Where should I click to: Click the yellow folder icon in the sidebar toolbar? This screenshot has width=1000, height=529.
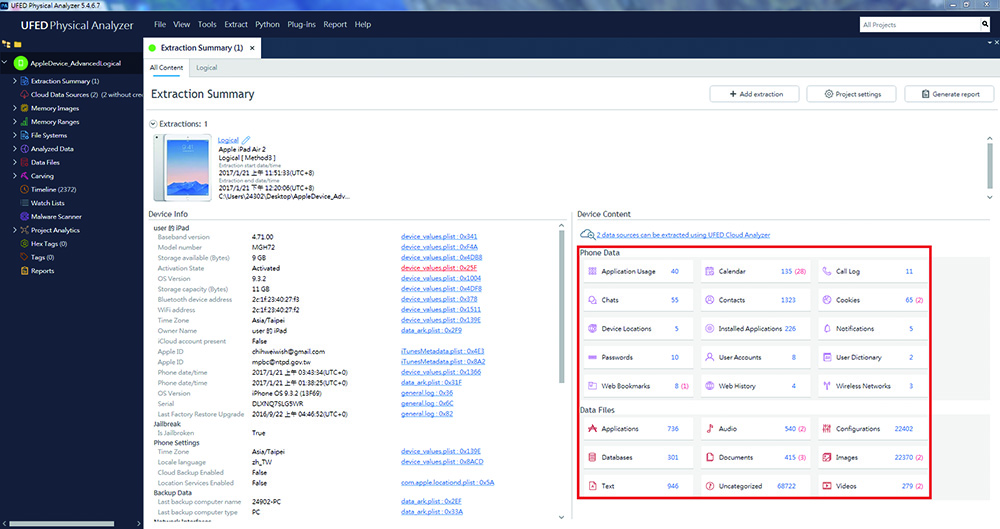pos(18,45)
